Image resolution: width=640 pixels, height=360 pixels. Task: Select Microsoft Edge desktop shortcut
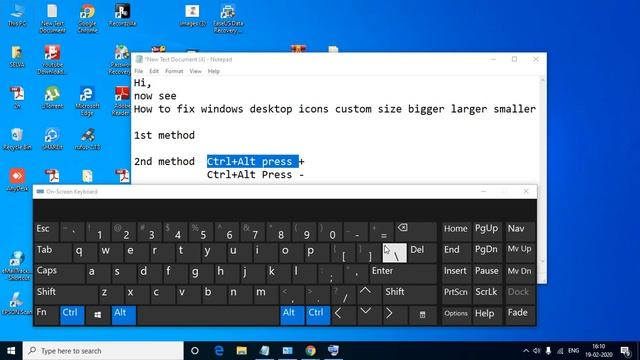click(x=87, y=101)
